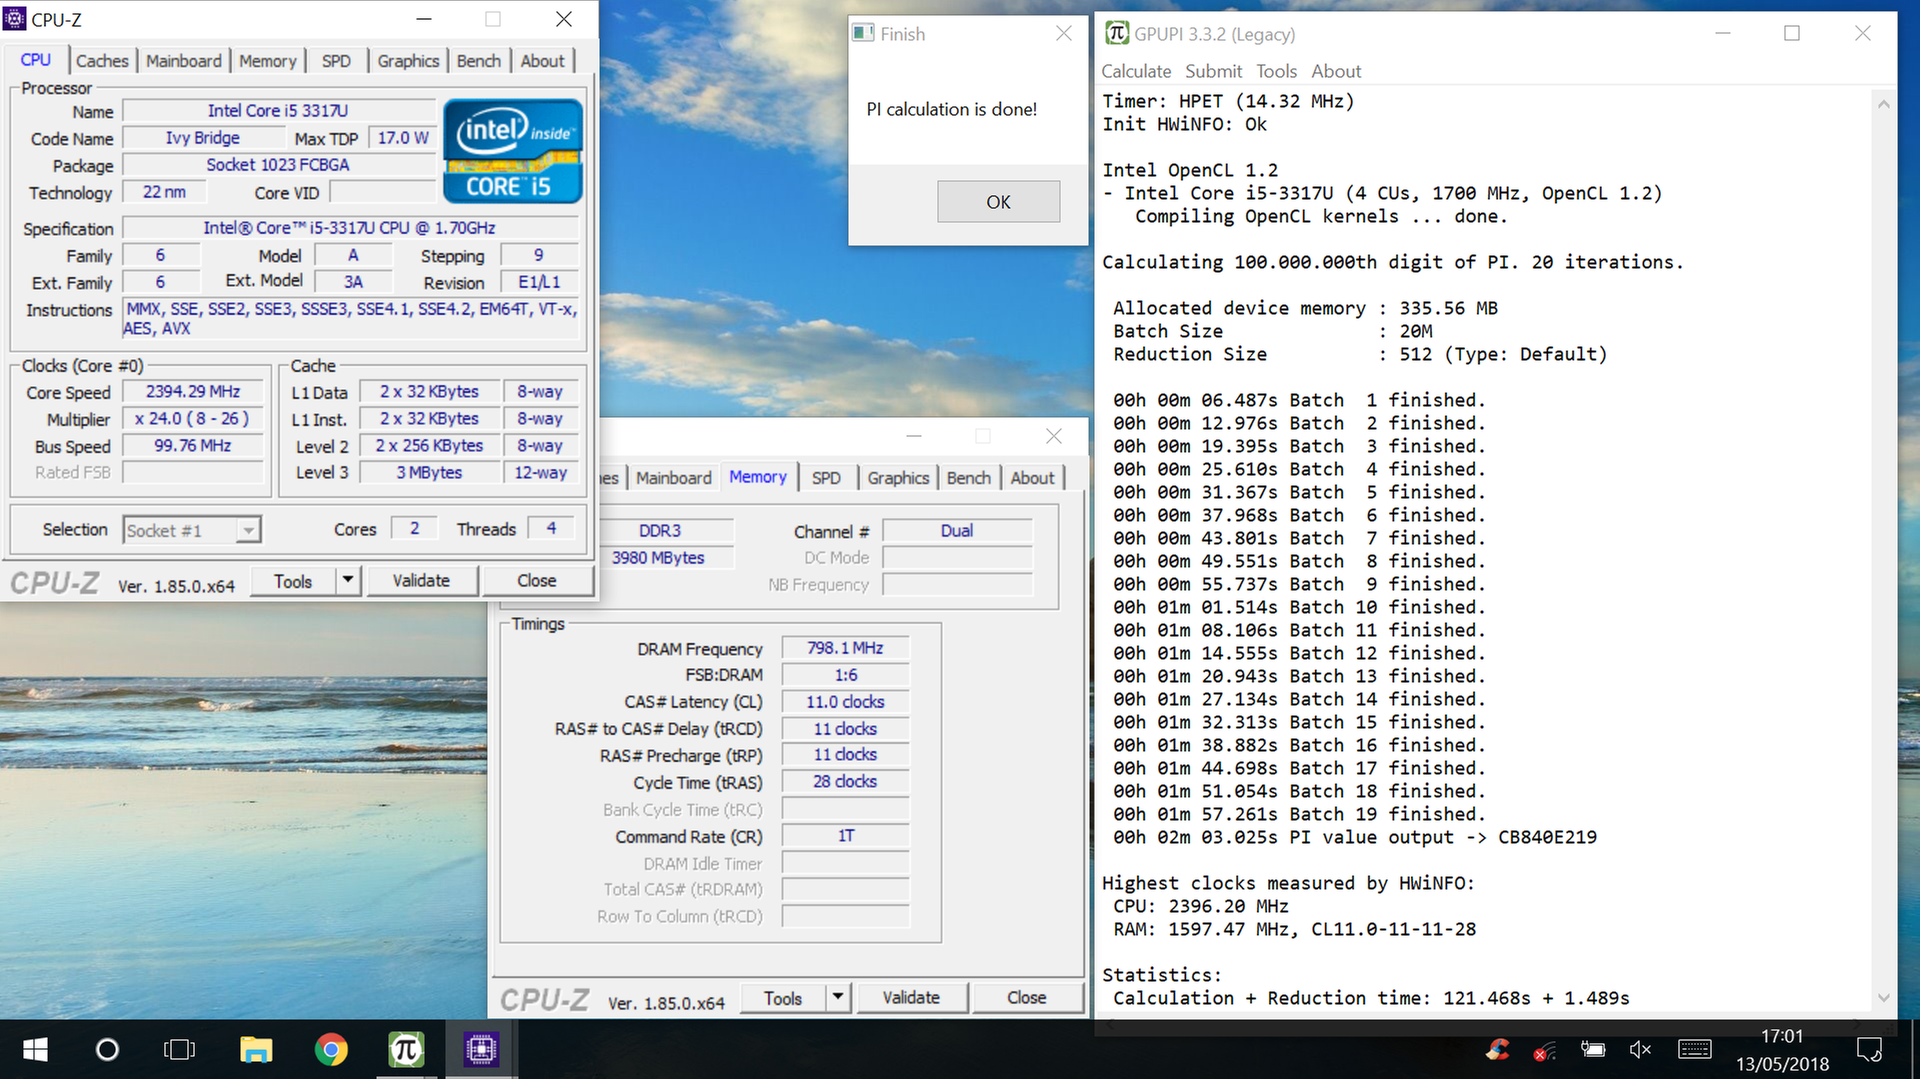Open Tools dropdown arrow in CPU window

coord(347,581)
